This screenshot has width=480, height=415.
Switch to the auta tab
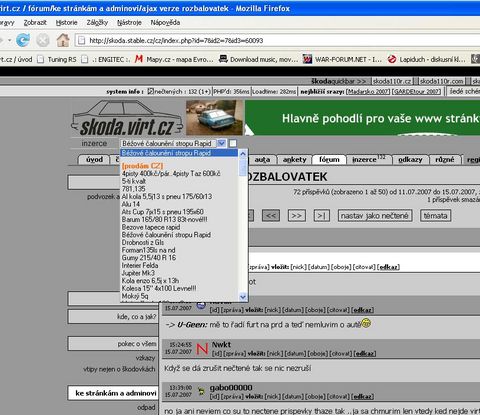[262, 160]
